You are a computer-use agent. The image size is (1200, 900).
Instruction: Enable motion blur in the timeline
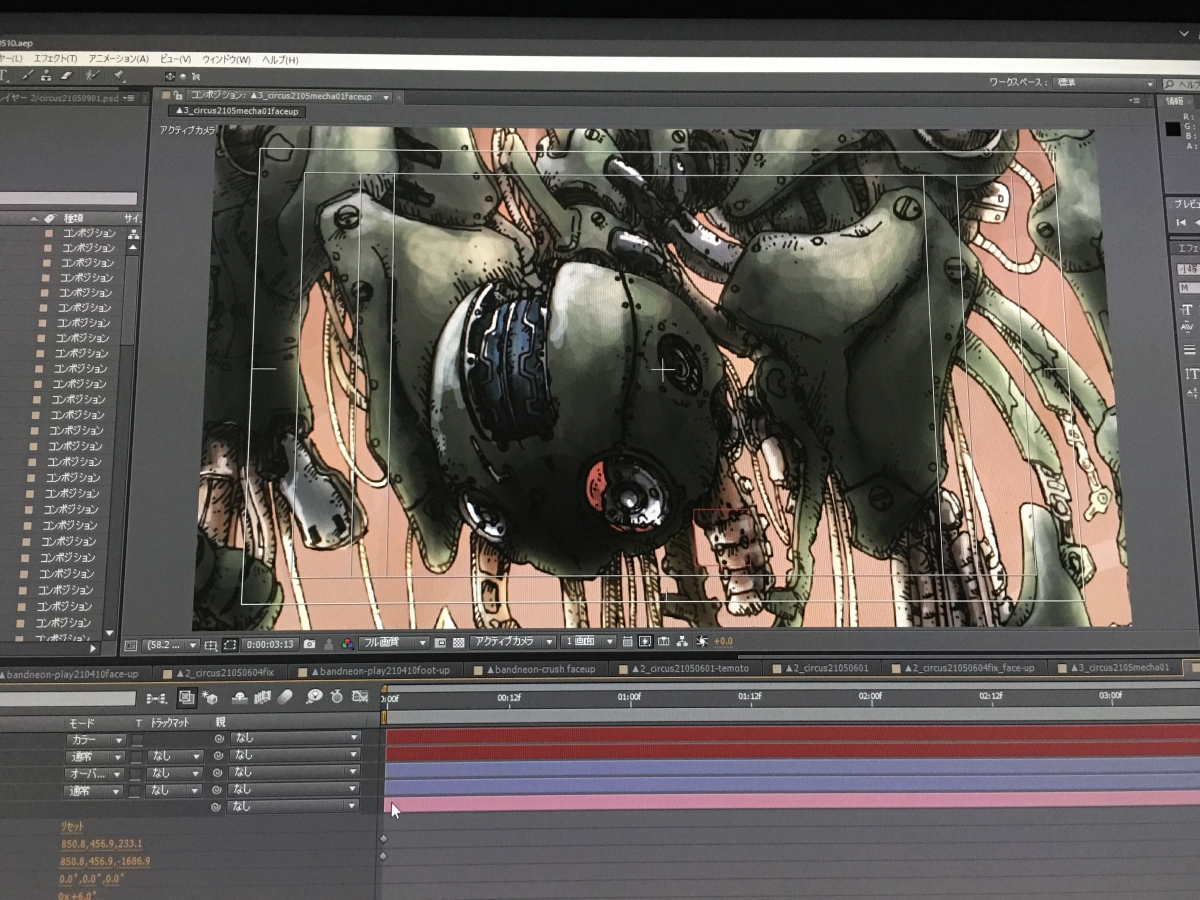285,697
